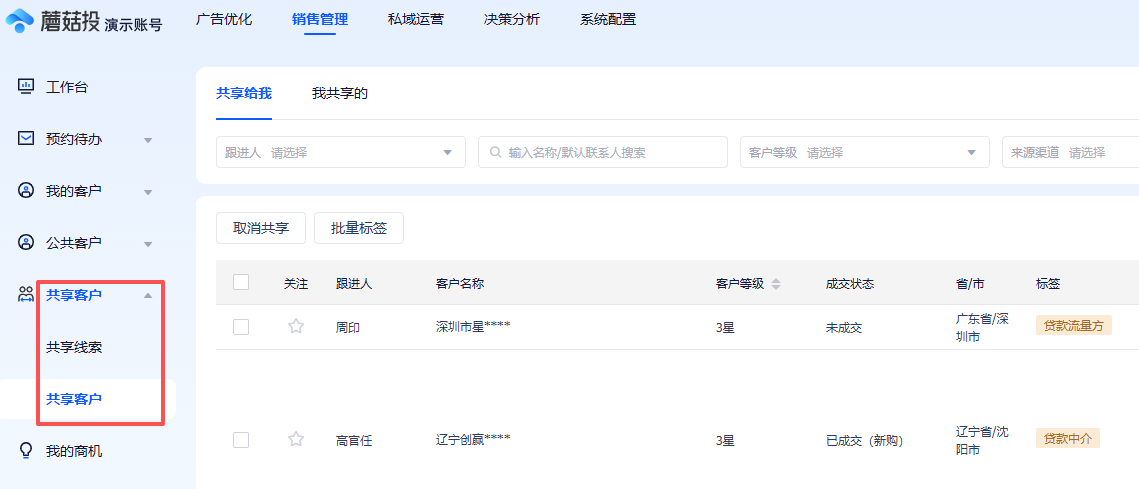The image size is (1139, 489).
Task: Click the 公共客户 person icon
Action: tap(25, 243)
